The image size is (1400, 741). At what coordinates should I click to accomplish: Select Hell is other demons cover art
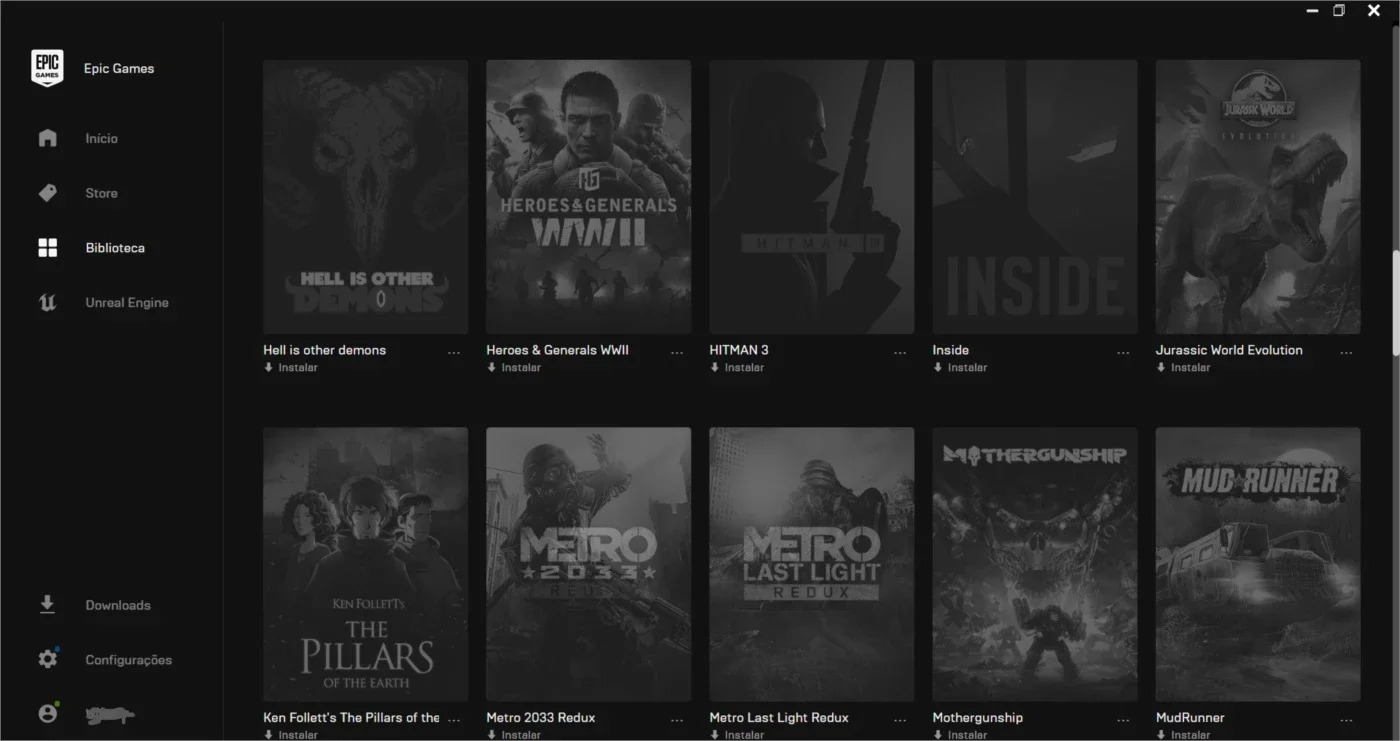pos(365,197)
